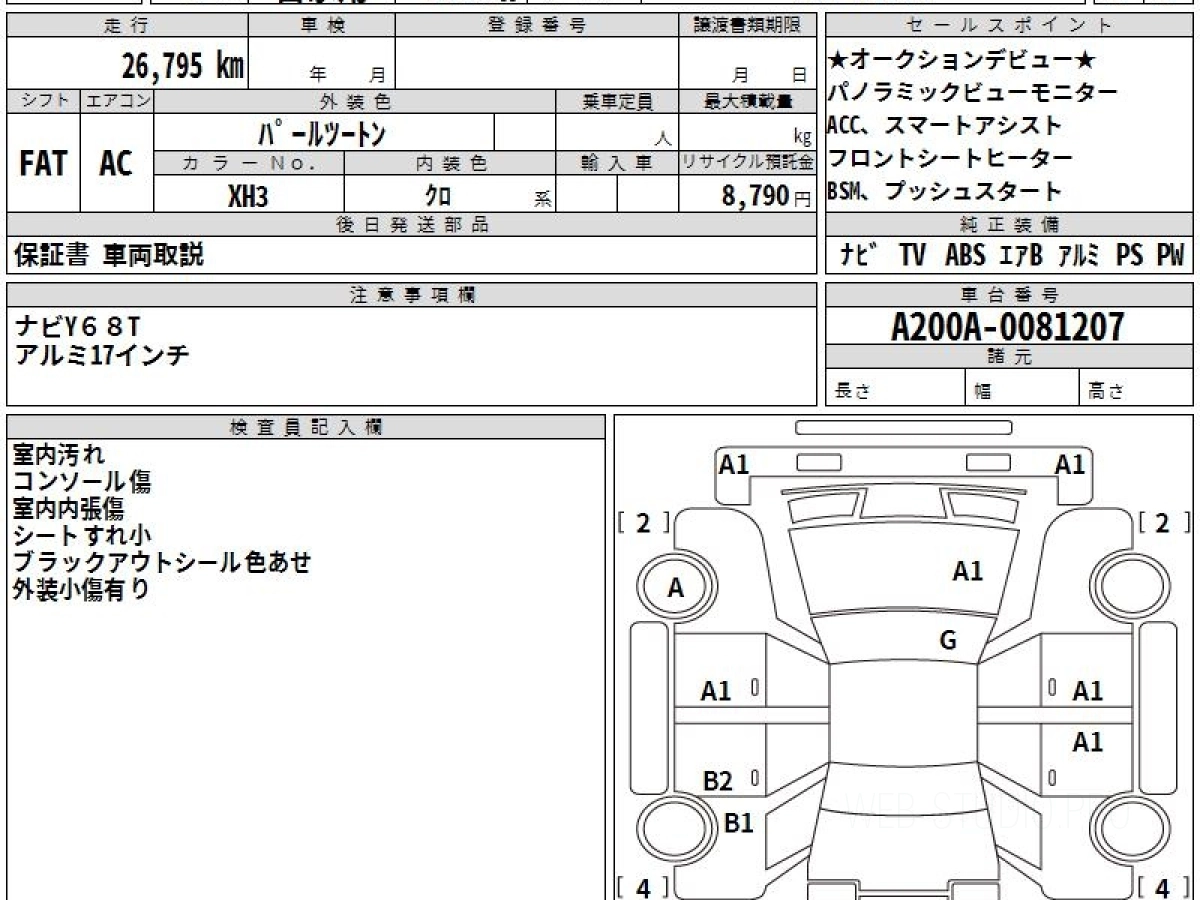The width and height of the screenshot is (1200, 900).
Task: Click the 室内内張傷 inspector note
Action: pos(69,509)
